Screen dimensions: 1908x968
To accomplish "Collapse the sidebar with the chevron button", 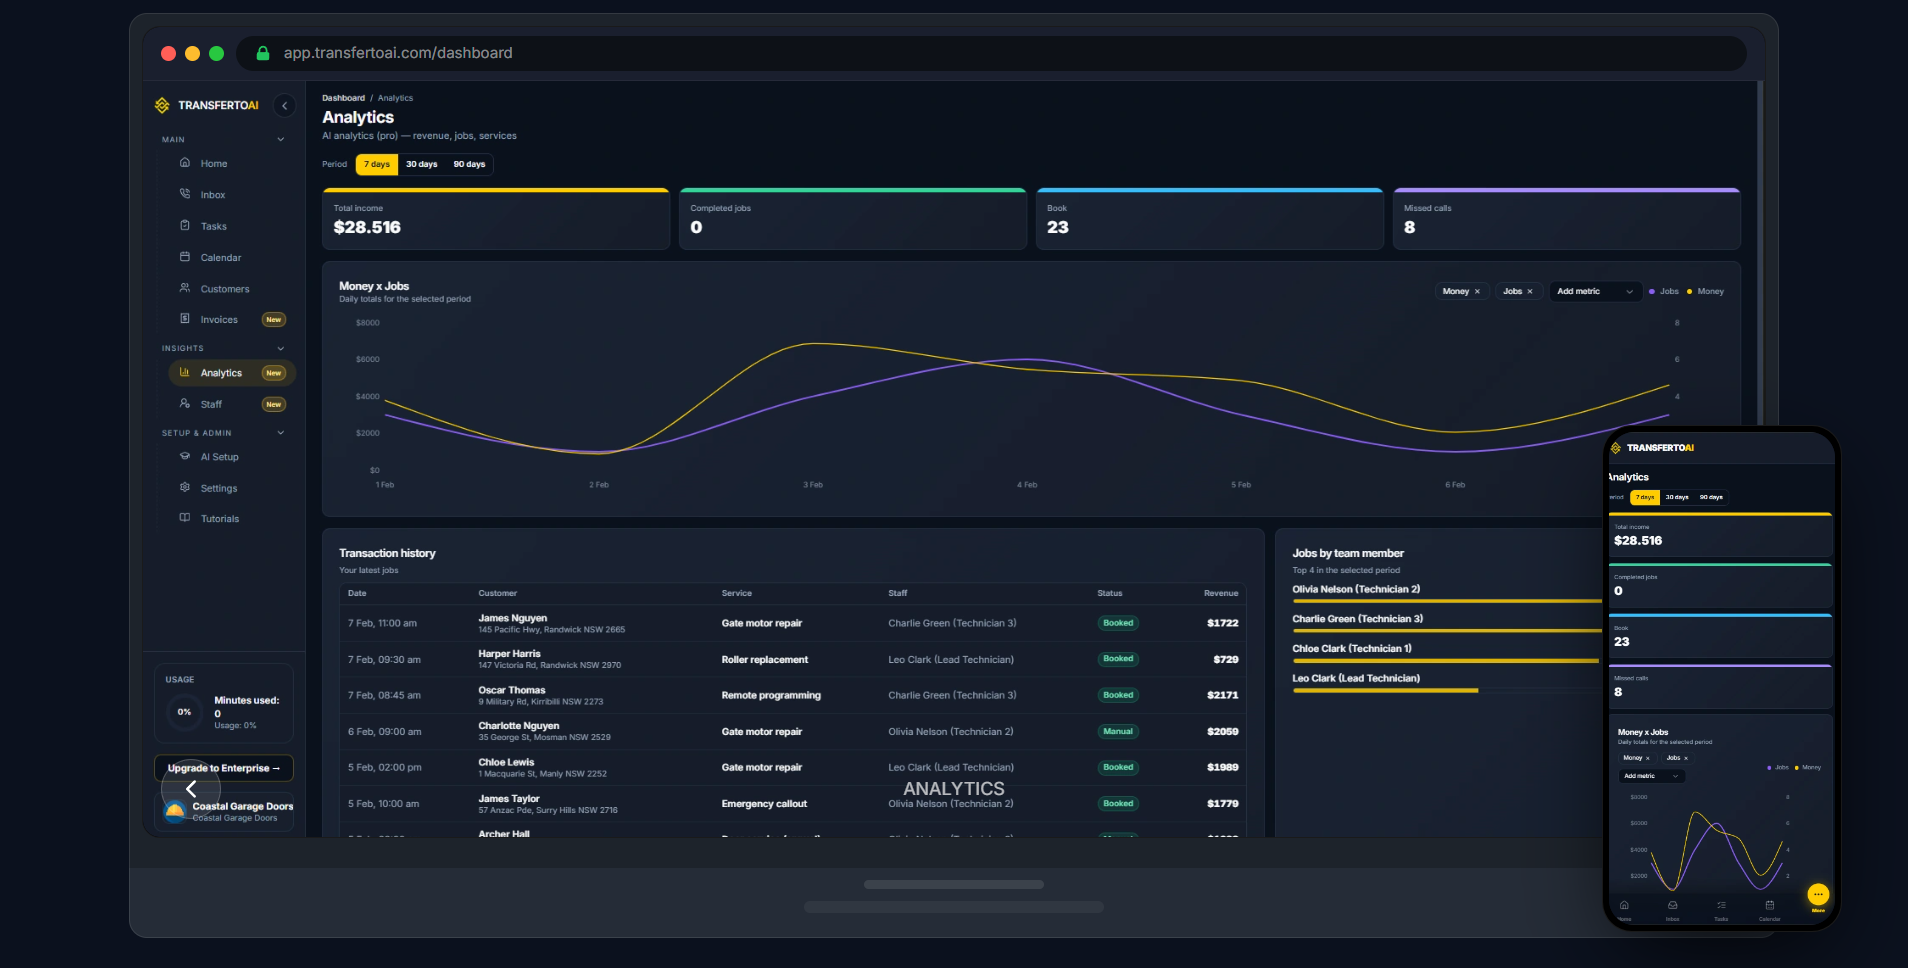I will [284, 105].
